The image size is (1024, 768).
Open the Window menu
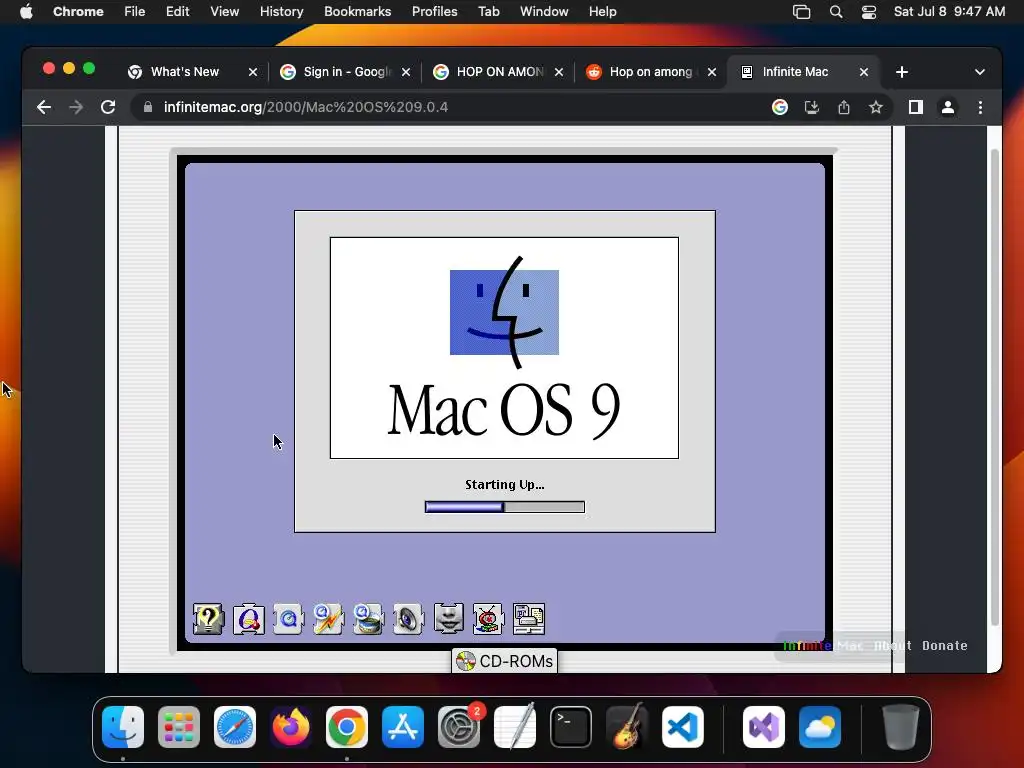tap(544, 12)
